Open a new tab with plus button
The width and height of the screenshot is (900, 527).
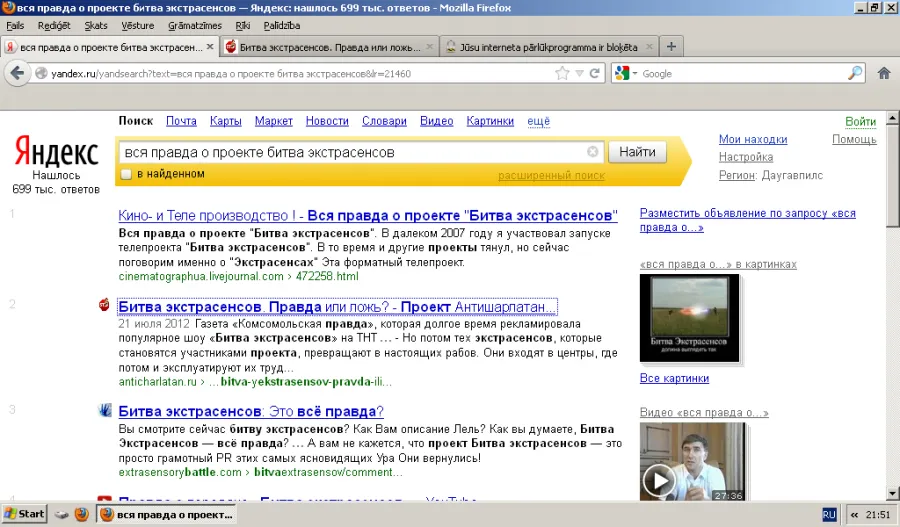coord(671,46)
